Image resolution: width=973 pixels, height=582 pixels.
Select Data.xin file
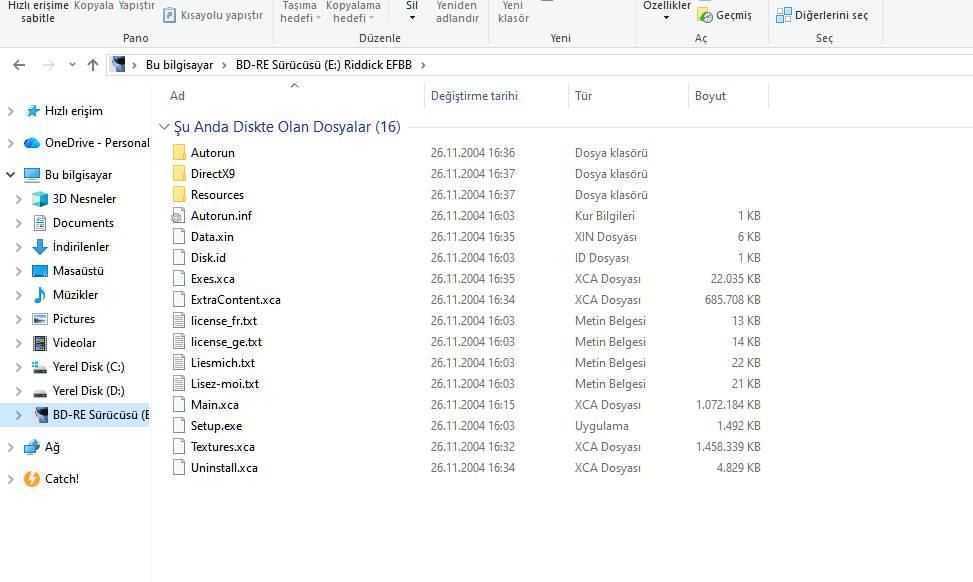coord(212,237)
